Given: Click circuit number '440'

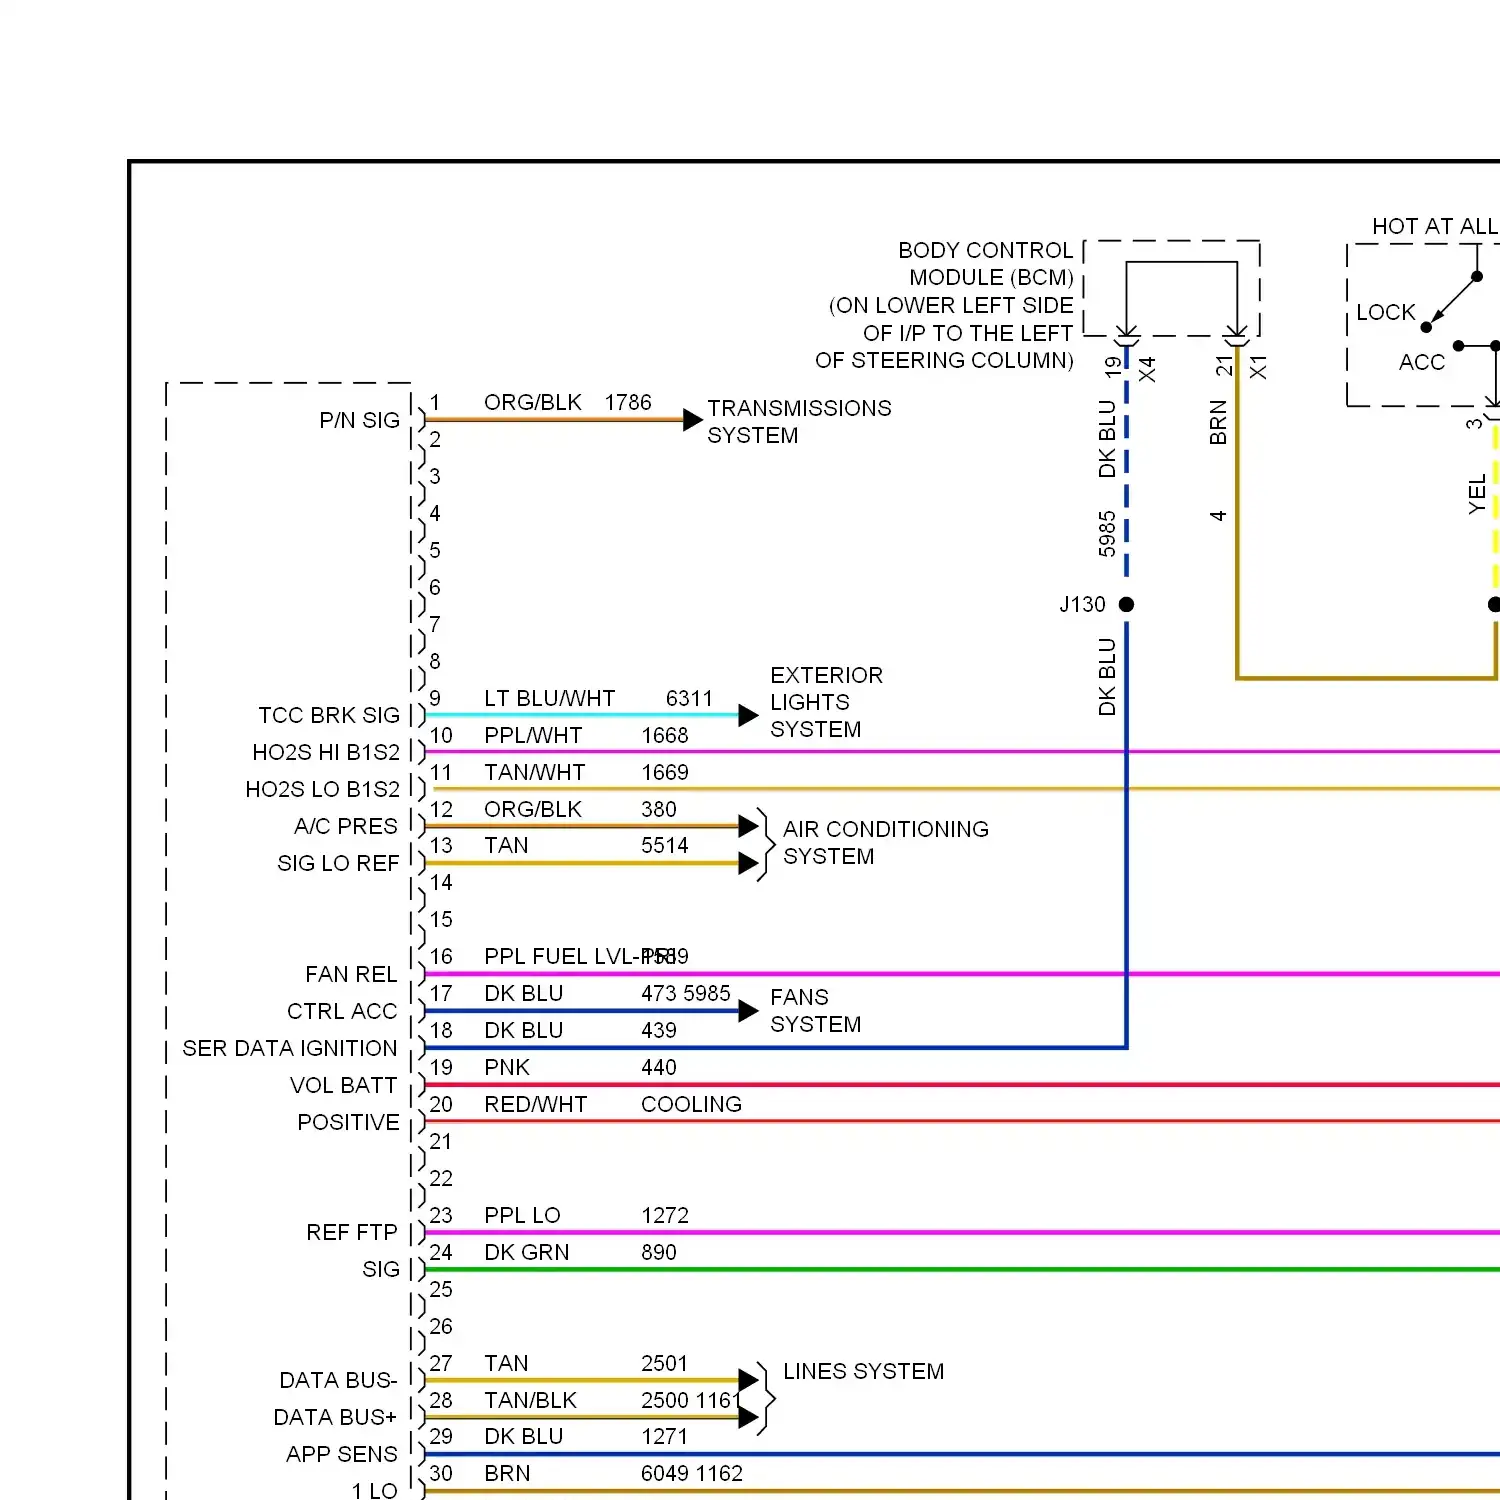Looking at the screenshot, I should pos(658,1067).
